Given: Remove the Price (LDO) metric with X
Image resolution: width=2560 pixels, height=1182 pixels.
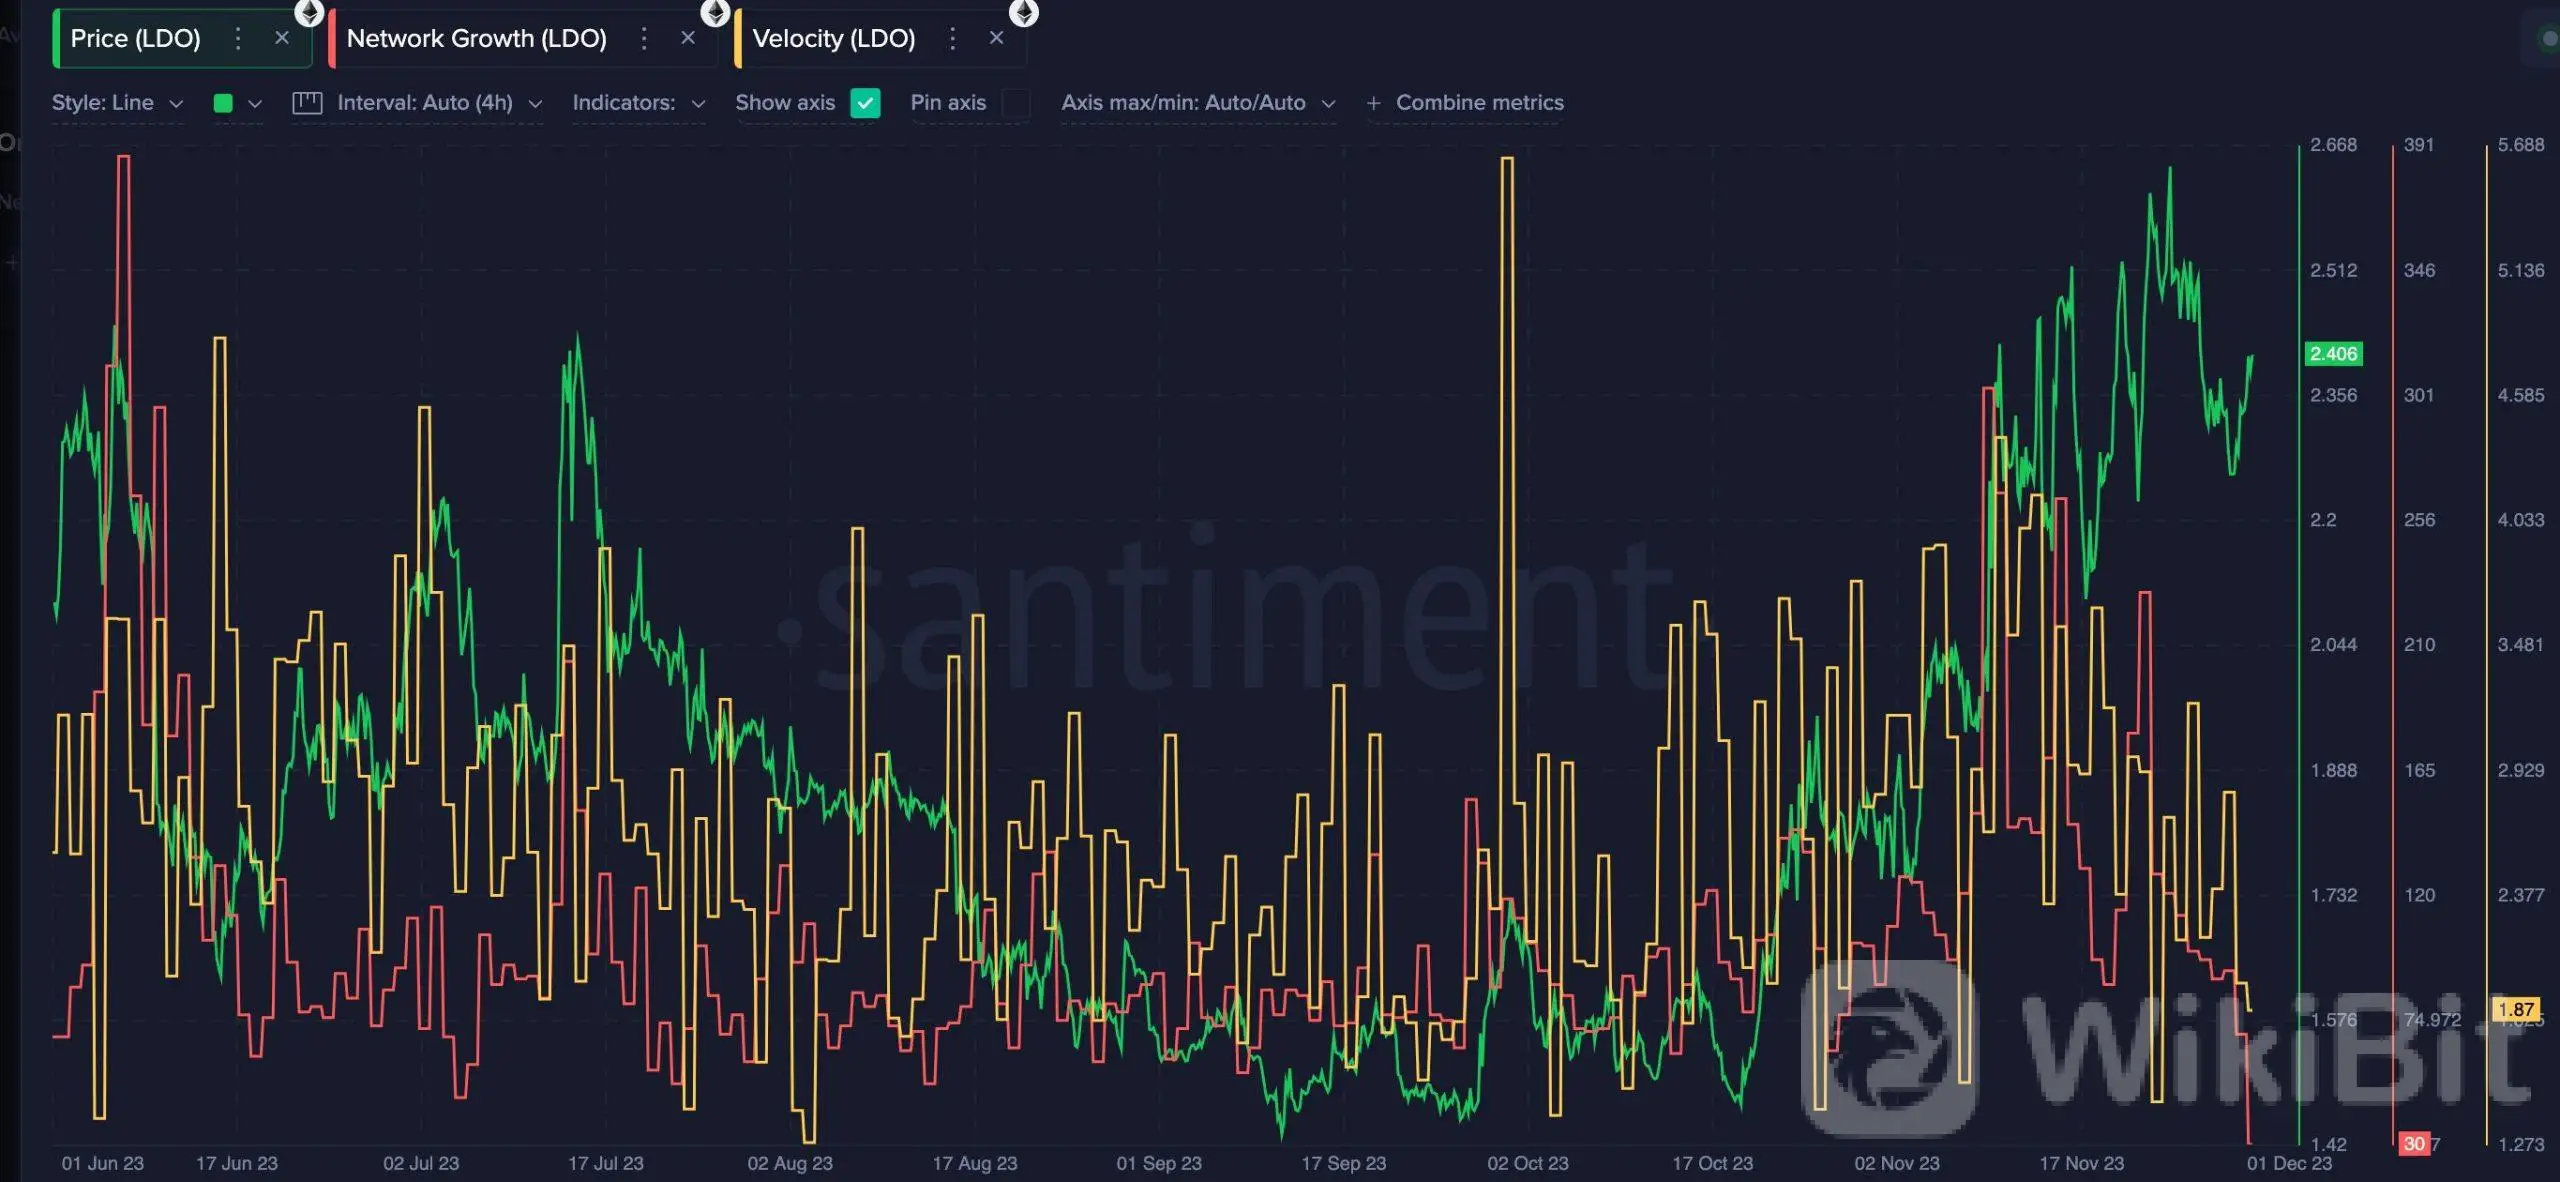Looking at the screenshot, I should [x=282, y=38].
